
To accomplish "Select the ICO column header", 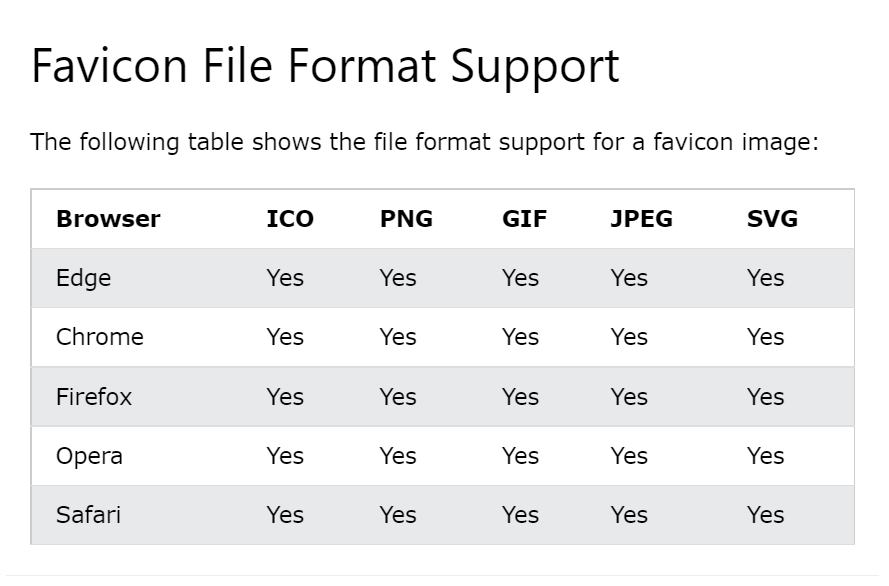I will click(290, 219).
